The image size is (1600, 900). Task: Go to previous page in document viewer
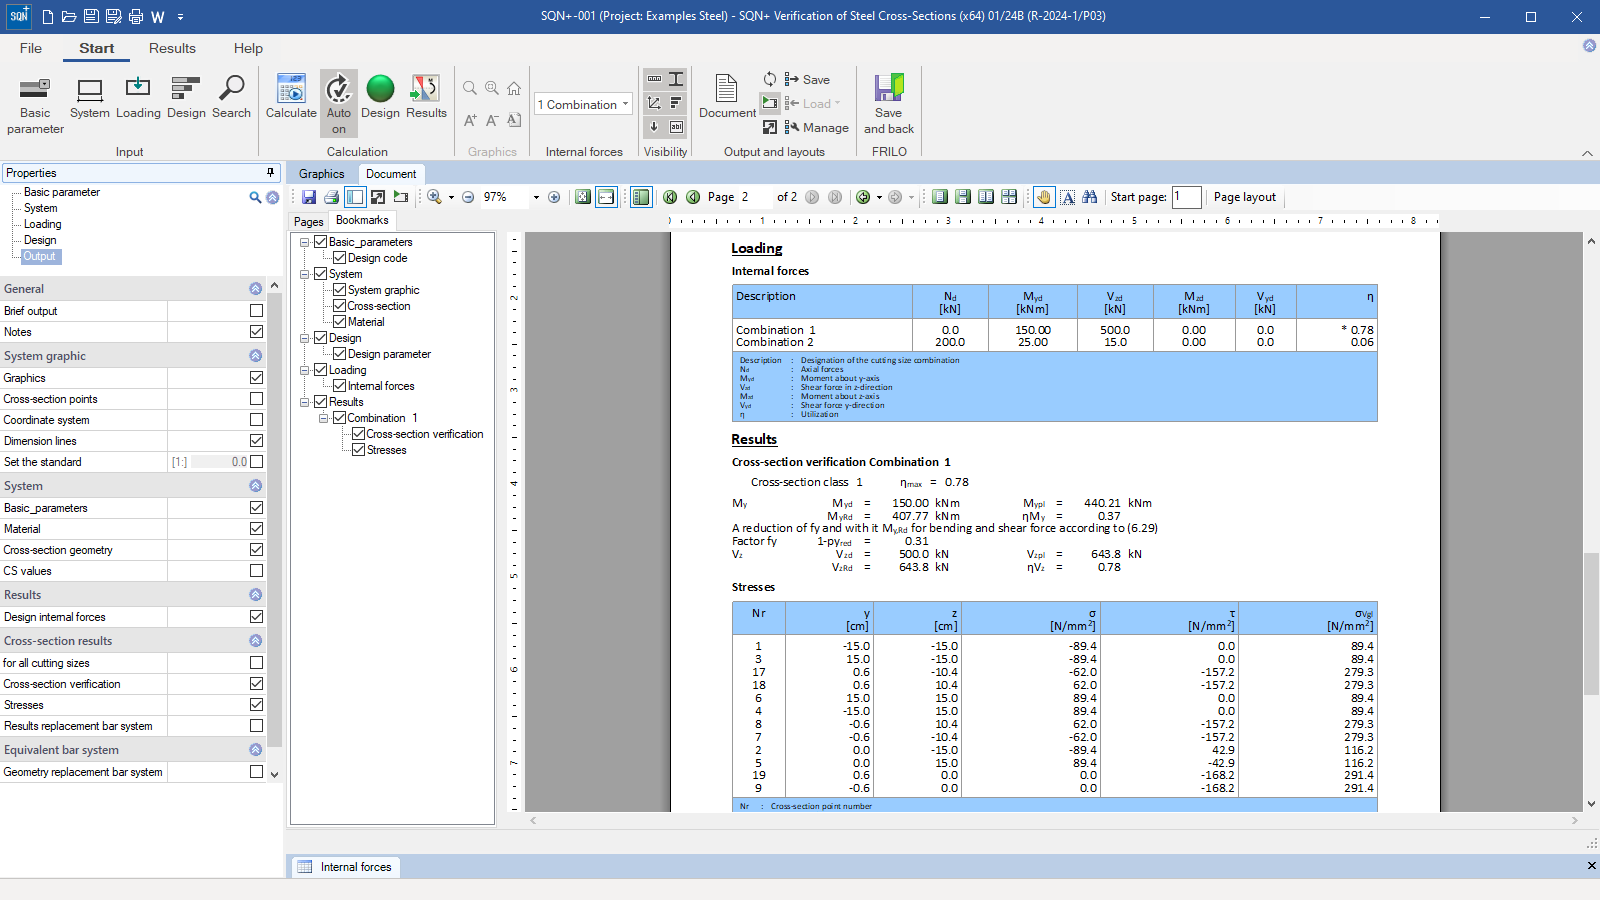pyautogui.click(x=693, y=197)
